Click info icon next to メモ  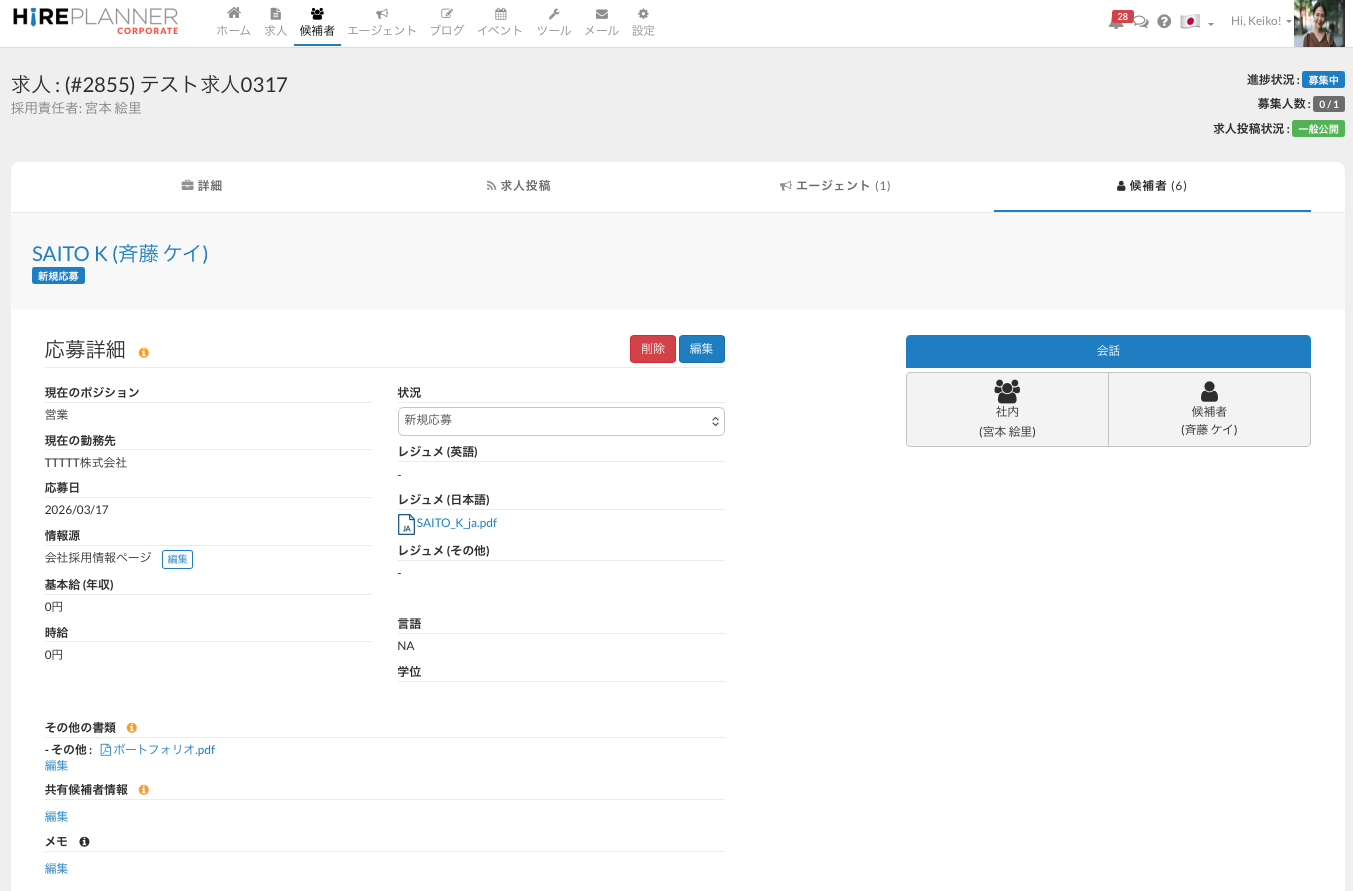click(x=85, y=842)
